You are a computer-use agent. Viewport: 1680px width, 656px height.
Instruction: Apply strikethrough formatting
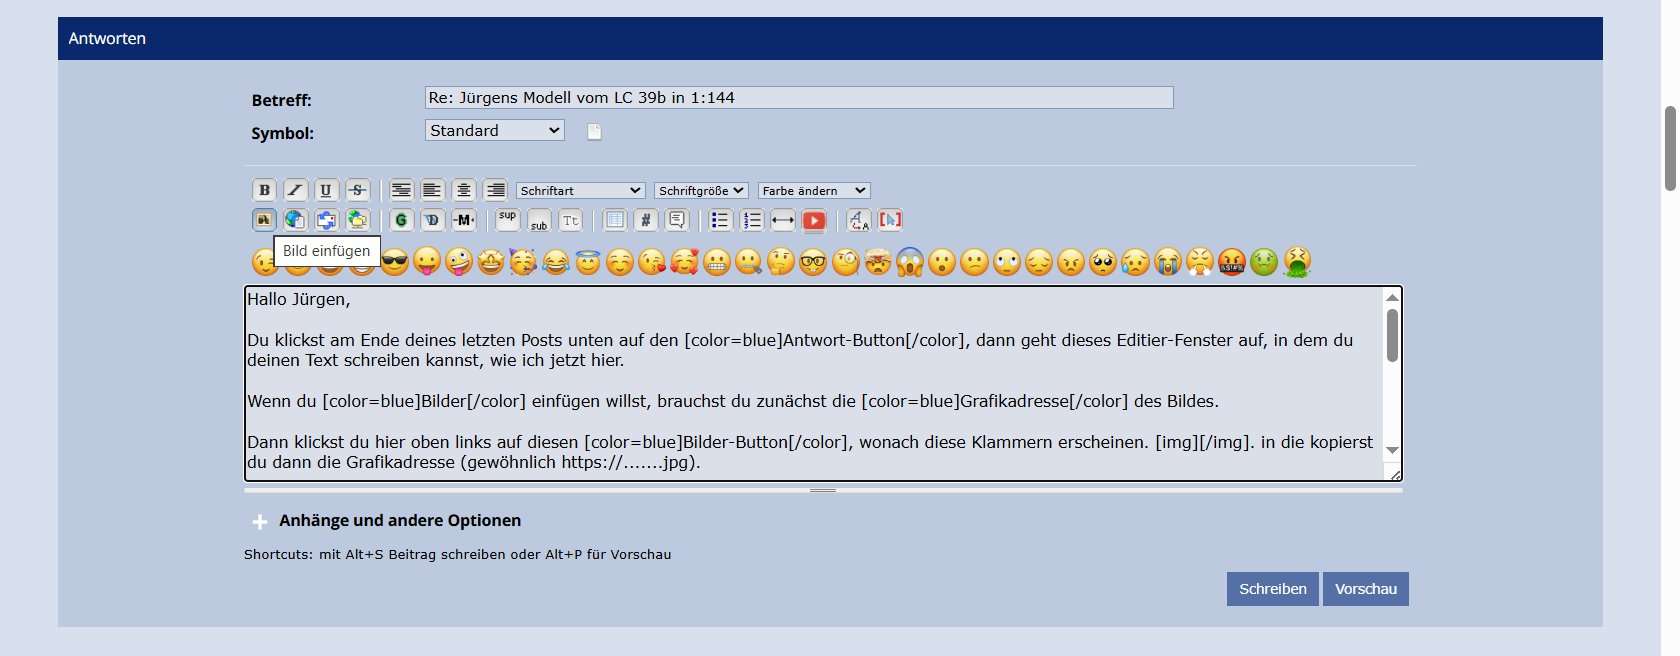357,190
